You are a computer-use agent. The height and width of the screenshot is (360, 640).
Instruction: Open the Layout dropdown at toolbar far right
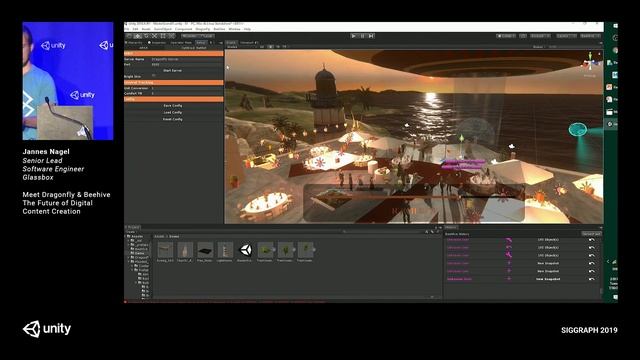591,36
